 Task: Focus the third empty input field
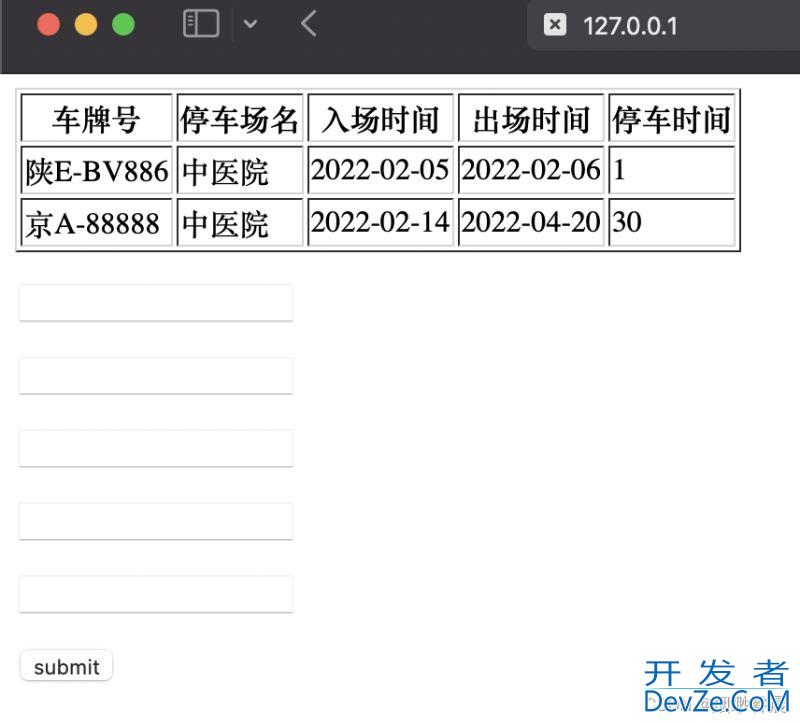point(156,448)
